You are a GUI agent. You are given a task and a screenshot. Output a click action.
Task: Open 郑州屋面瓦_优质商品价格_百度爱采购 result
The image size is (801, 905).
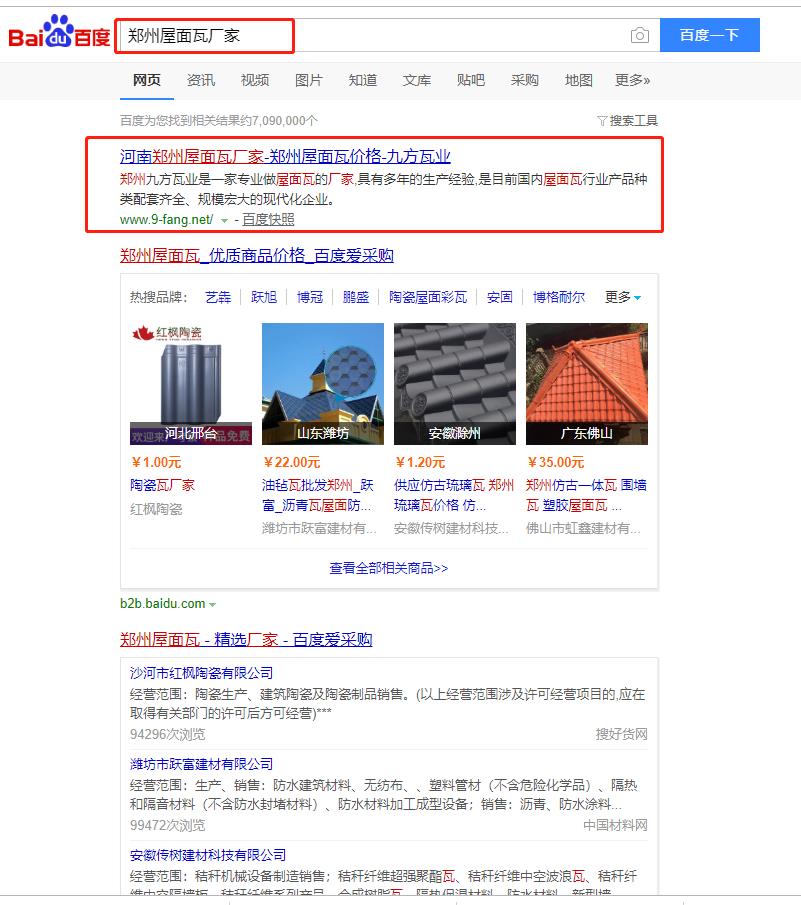pos(257,255)
